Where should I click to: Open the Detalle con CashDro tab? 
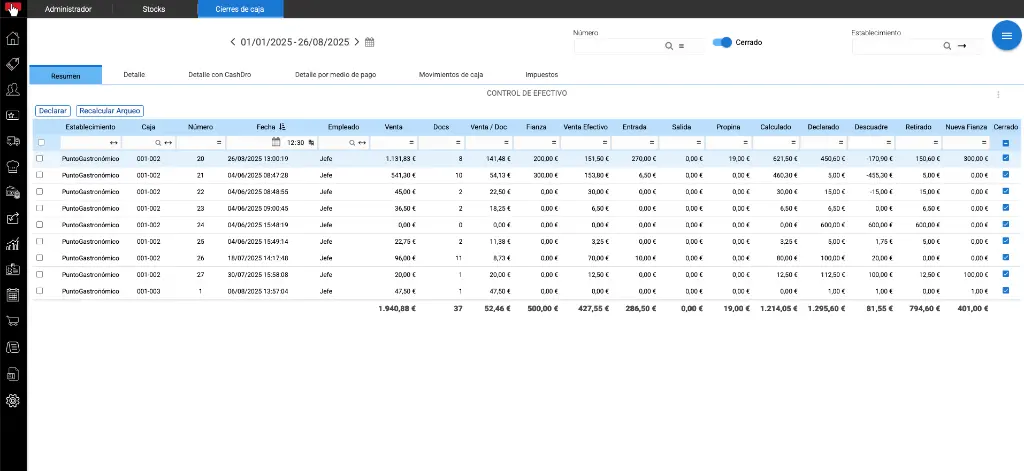(x=219, y=75)
